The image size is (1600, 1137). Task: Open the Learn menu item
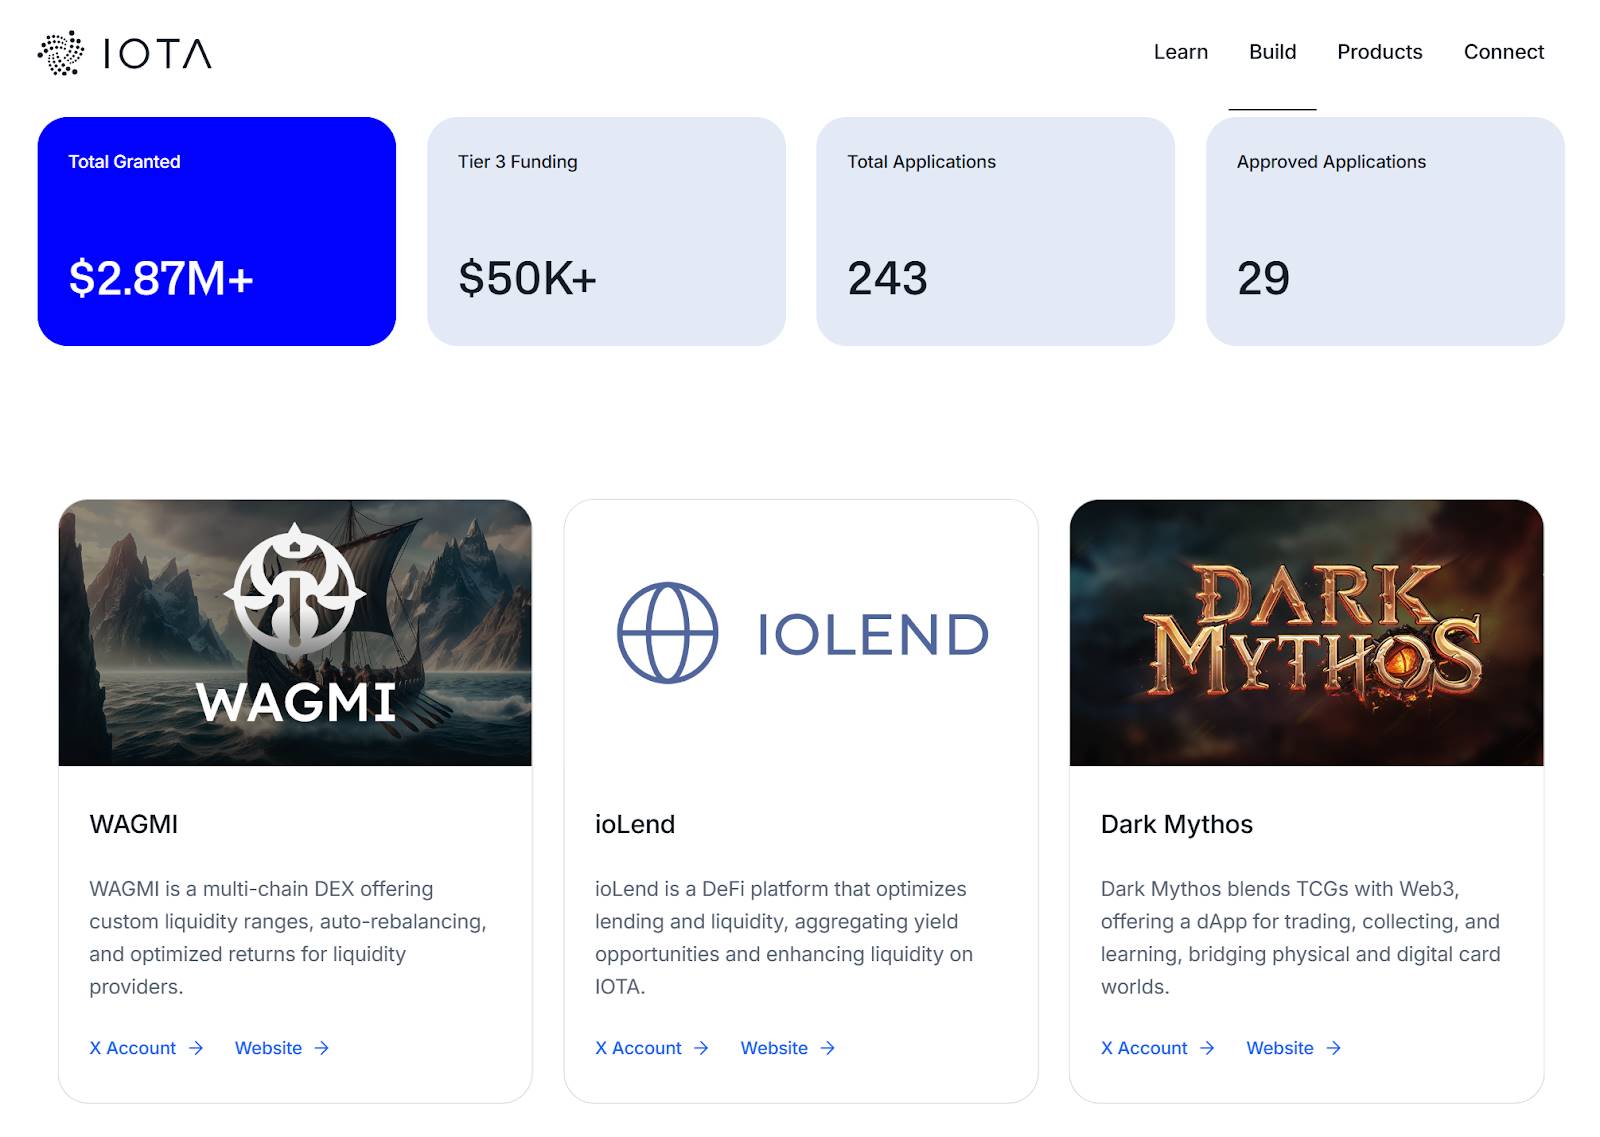(x=1180, y=52)
